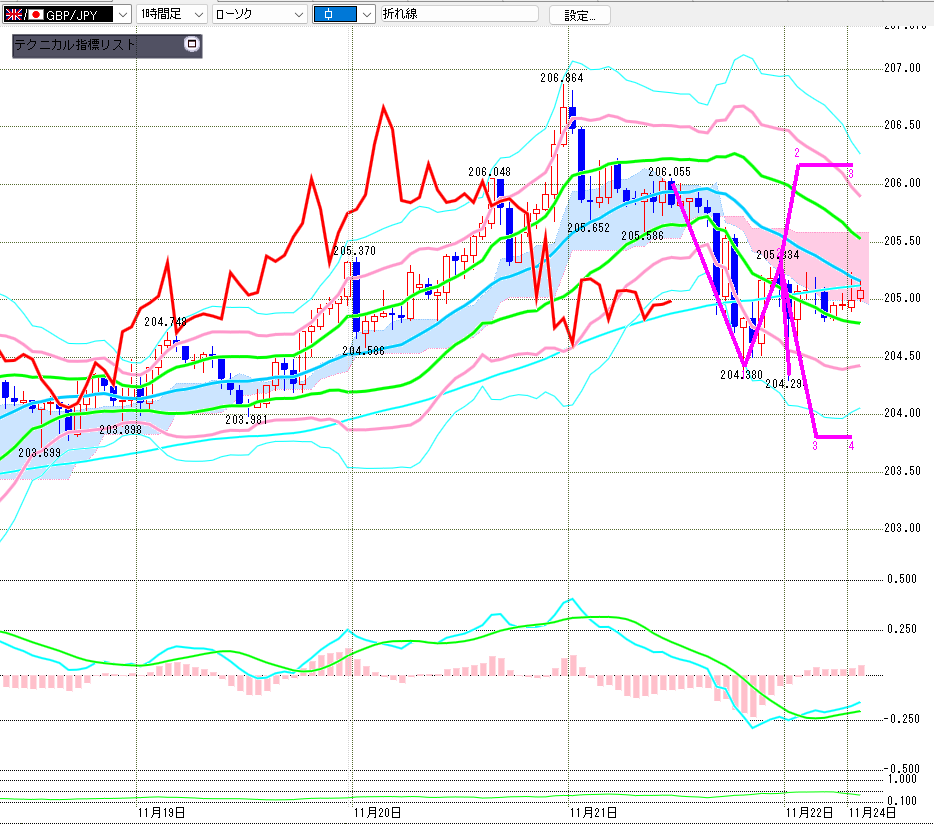Open the arrow beside the blue candle swatch
This screenshot has height=824, width=934.
366,15
